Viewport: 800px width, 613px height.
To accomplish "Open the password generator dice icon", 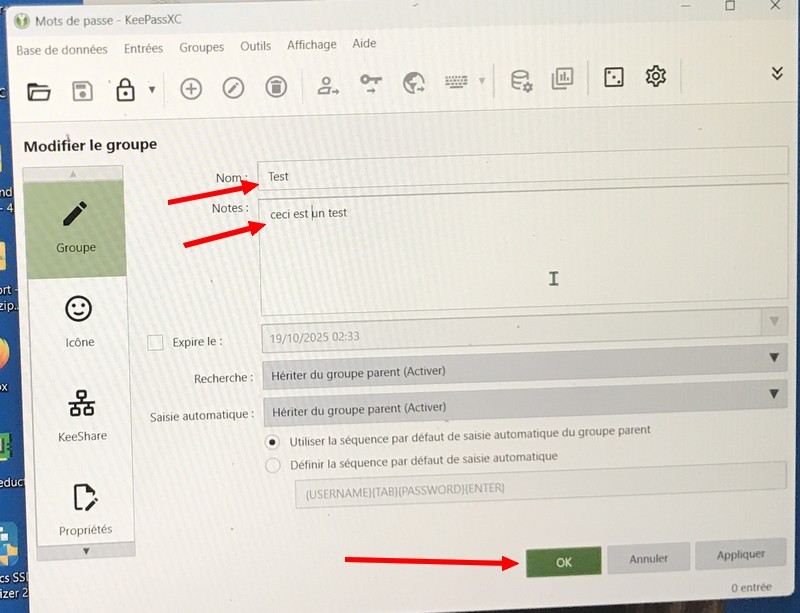I will click(x=613, y=77).
